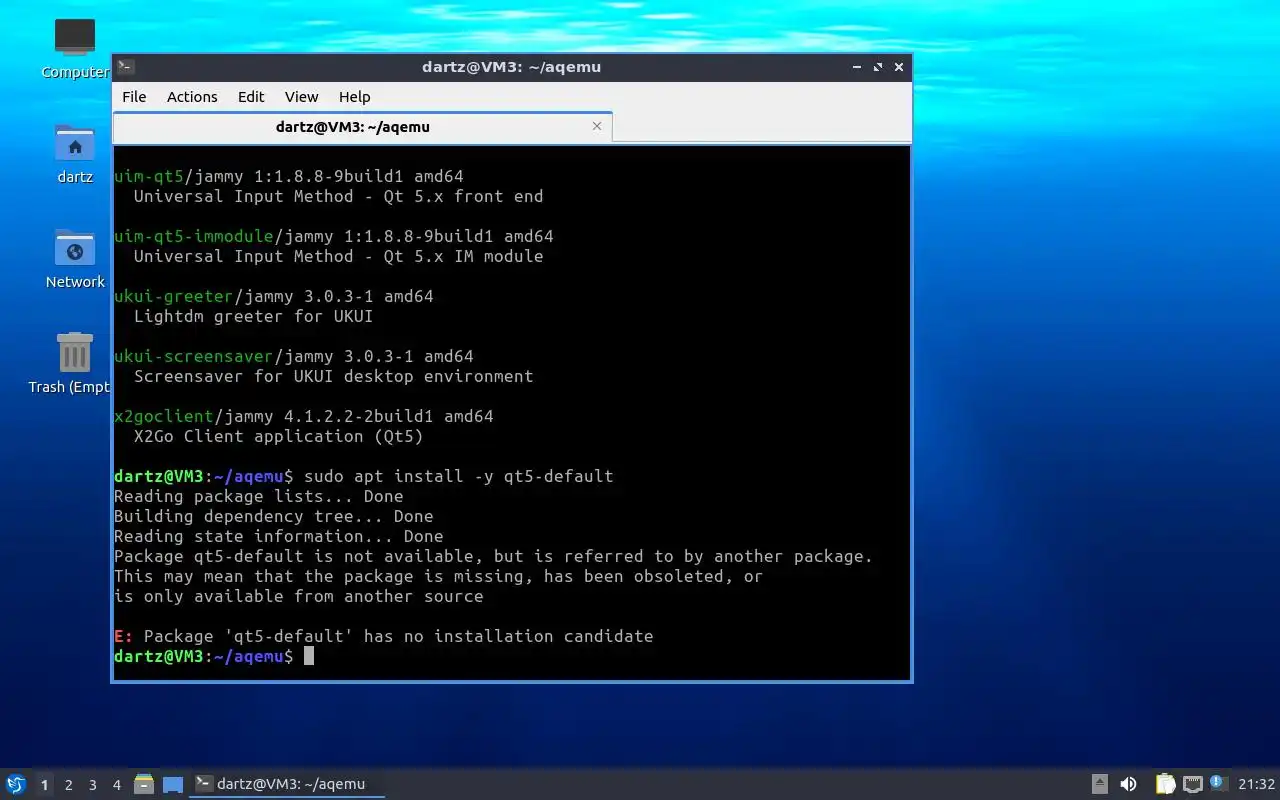Switch to workspace 3 in pager
This screenshot has height=800, width=1280.
pos(92,784)
